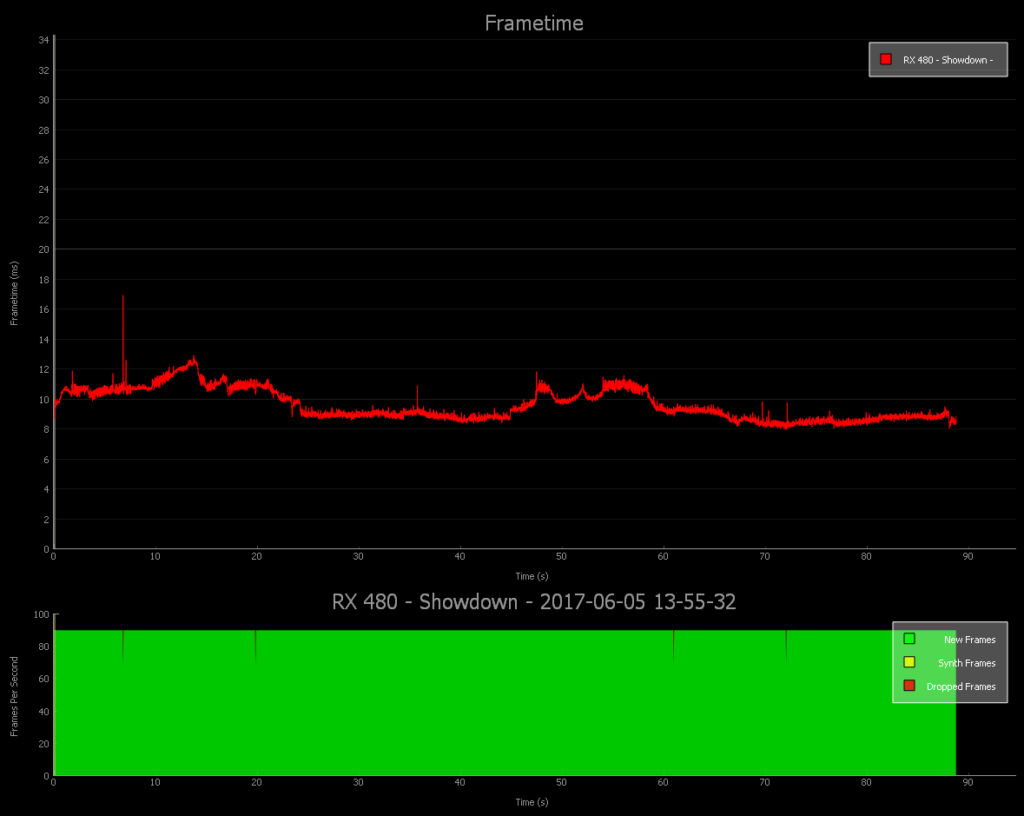The image size is (1024, 816).
Task: Click the 'Time (s)' label under Frametime chart
Action: coord(531,576)
